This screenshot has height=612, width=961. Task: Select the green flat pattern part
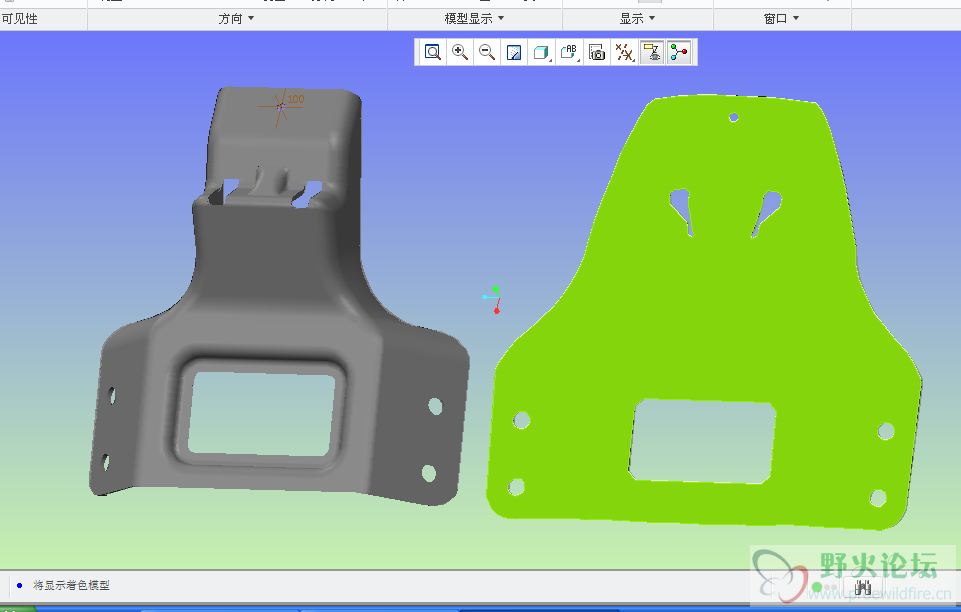[705, 312]
